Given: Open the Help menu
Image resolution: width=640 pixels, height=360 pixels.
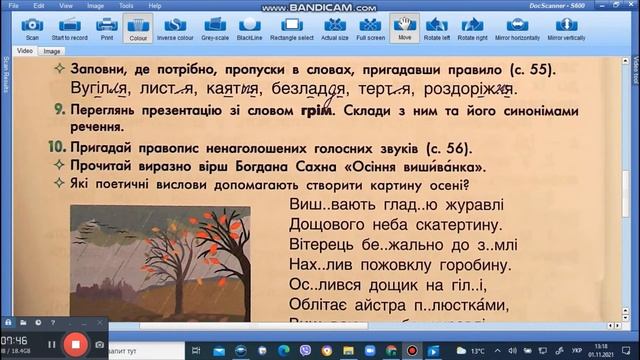Looking at the screenshot, I should click(155, 6).
